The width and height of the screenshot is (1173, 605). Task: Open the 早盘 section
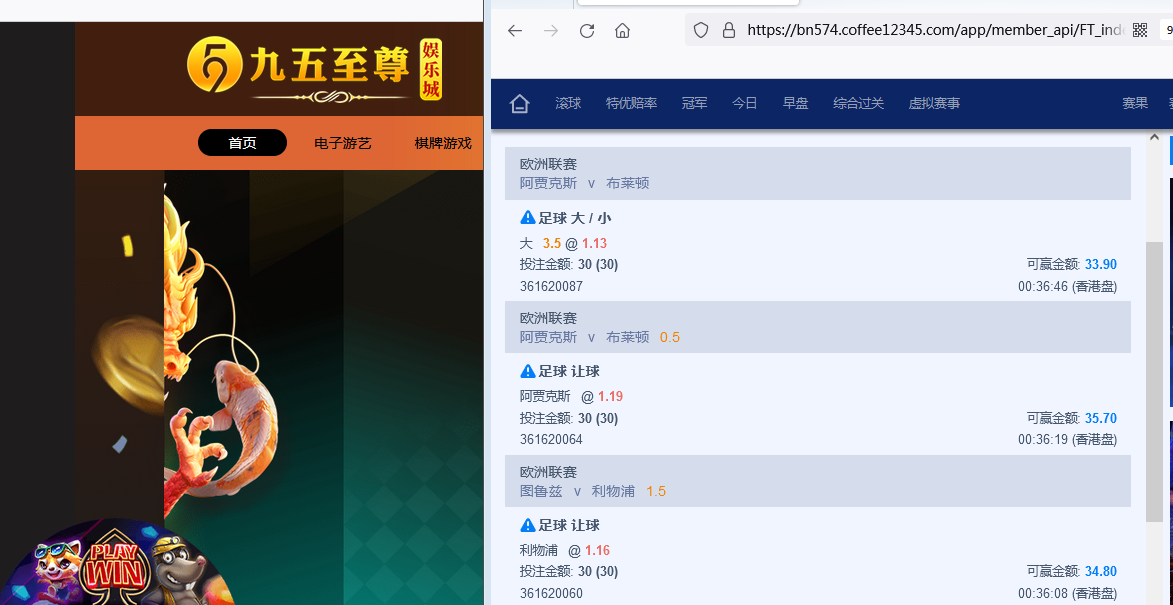[x=795, y=104]
